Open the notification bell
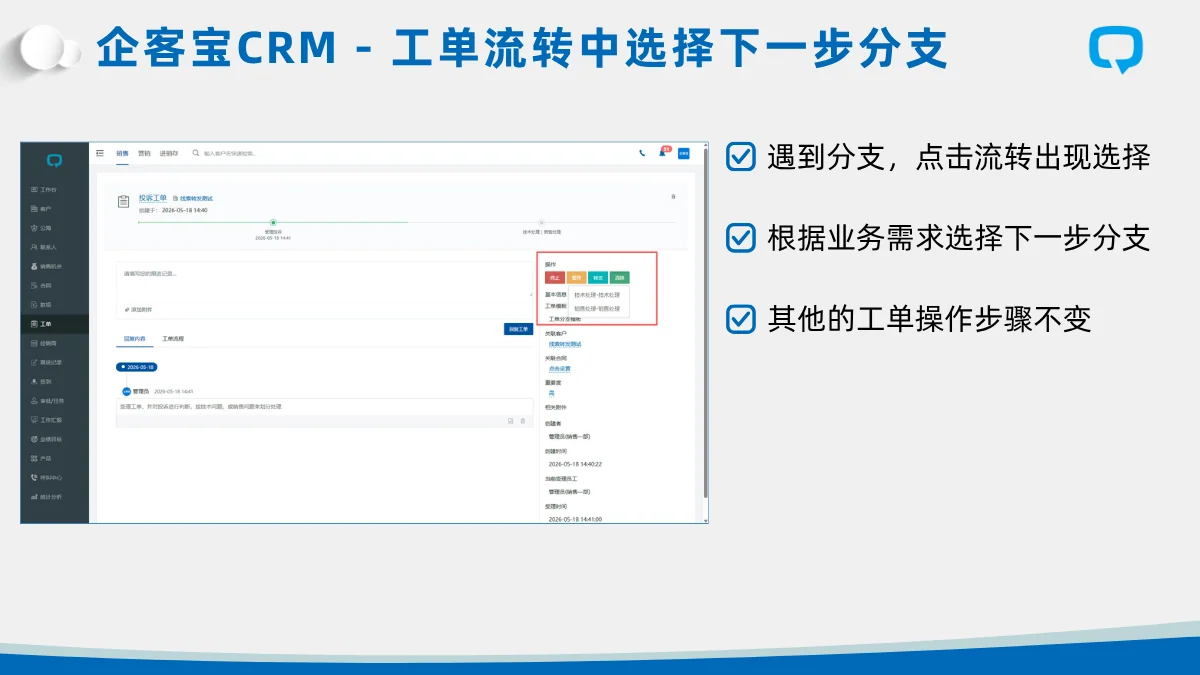The image size is (1200, 675). tap(663, 153)
